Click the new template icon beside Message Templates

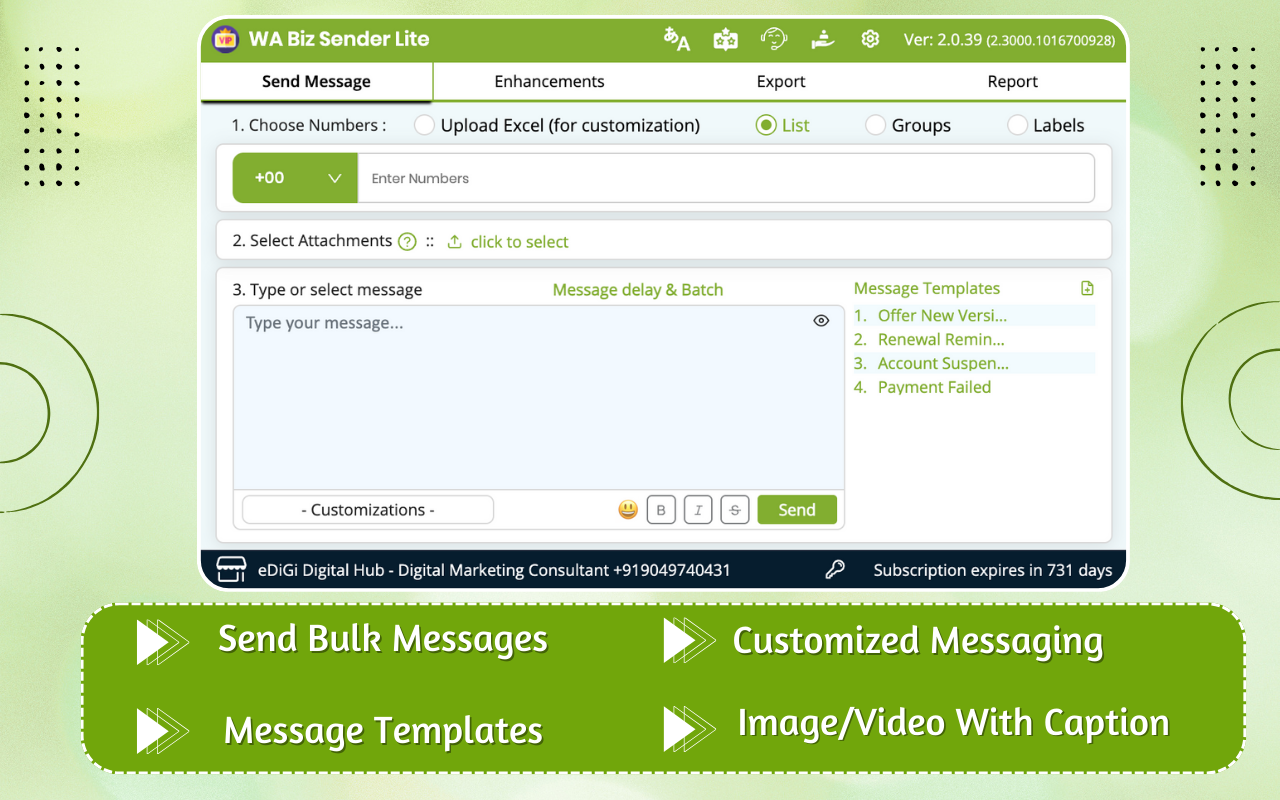1087,287
